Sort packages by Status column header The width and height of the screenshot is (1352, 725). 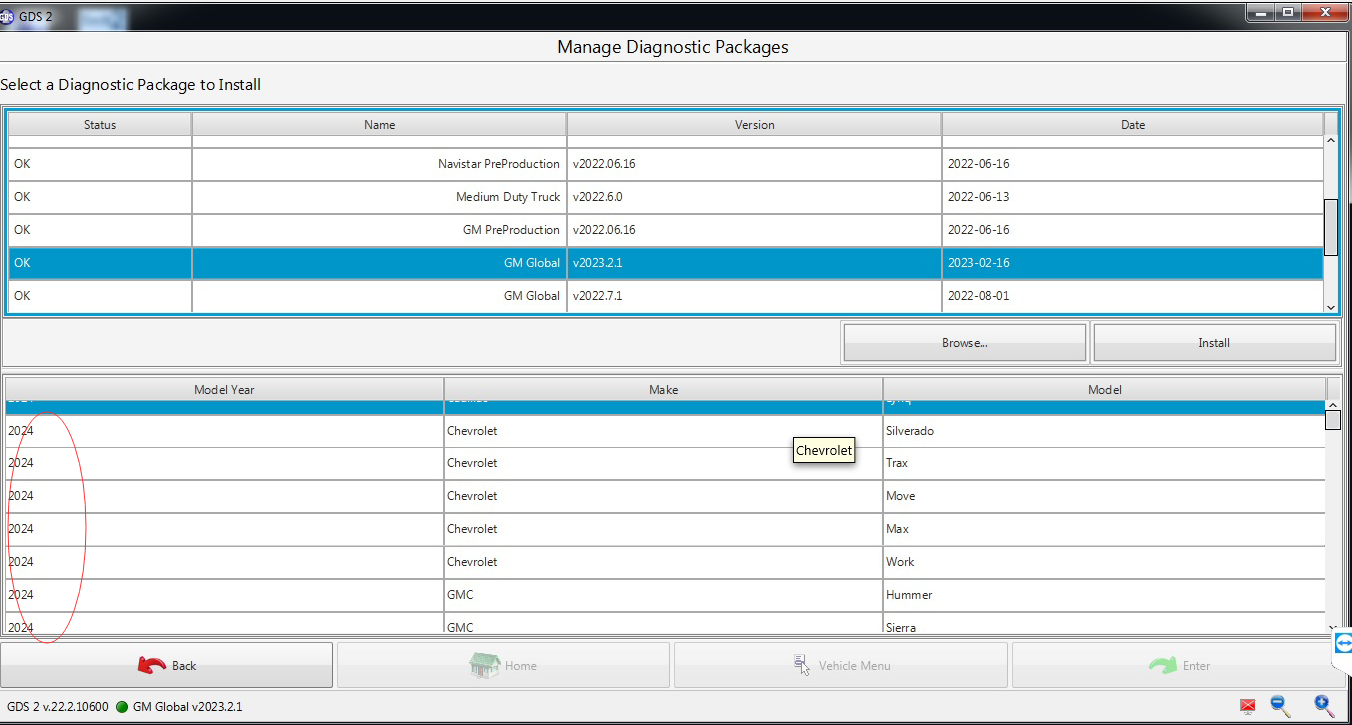[100, 125]
